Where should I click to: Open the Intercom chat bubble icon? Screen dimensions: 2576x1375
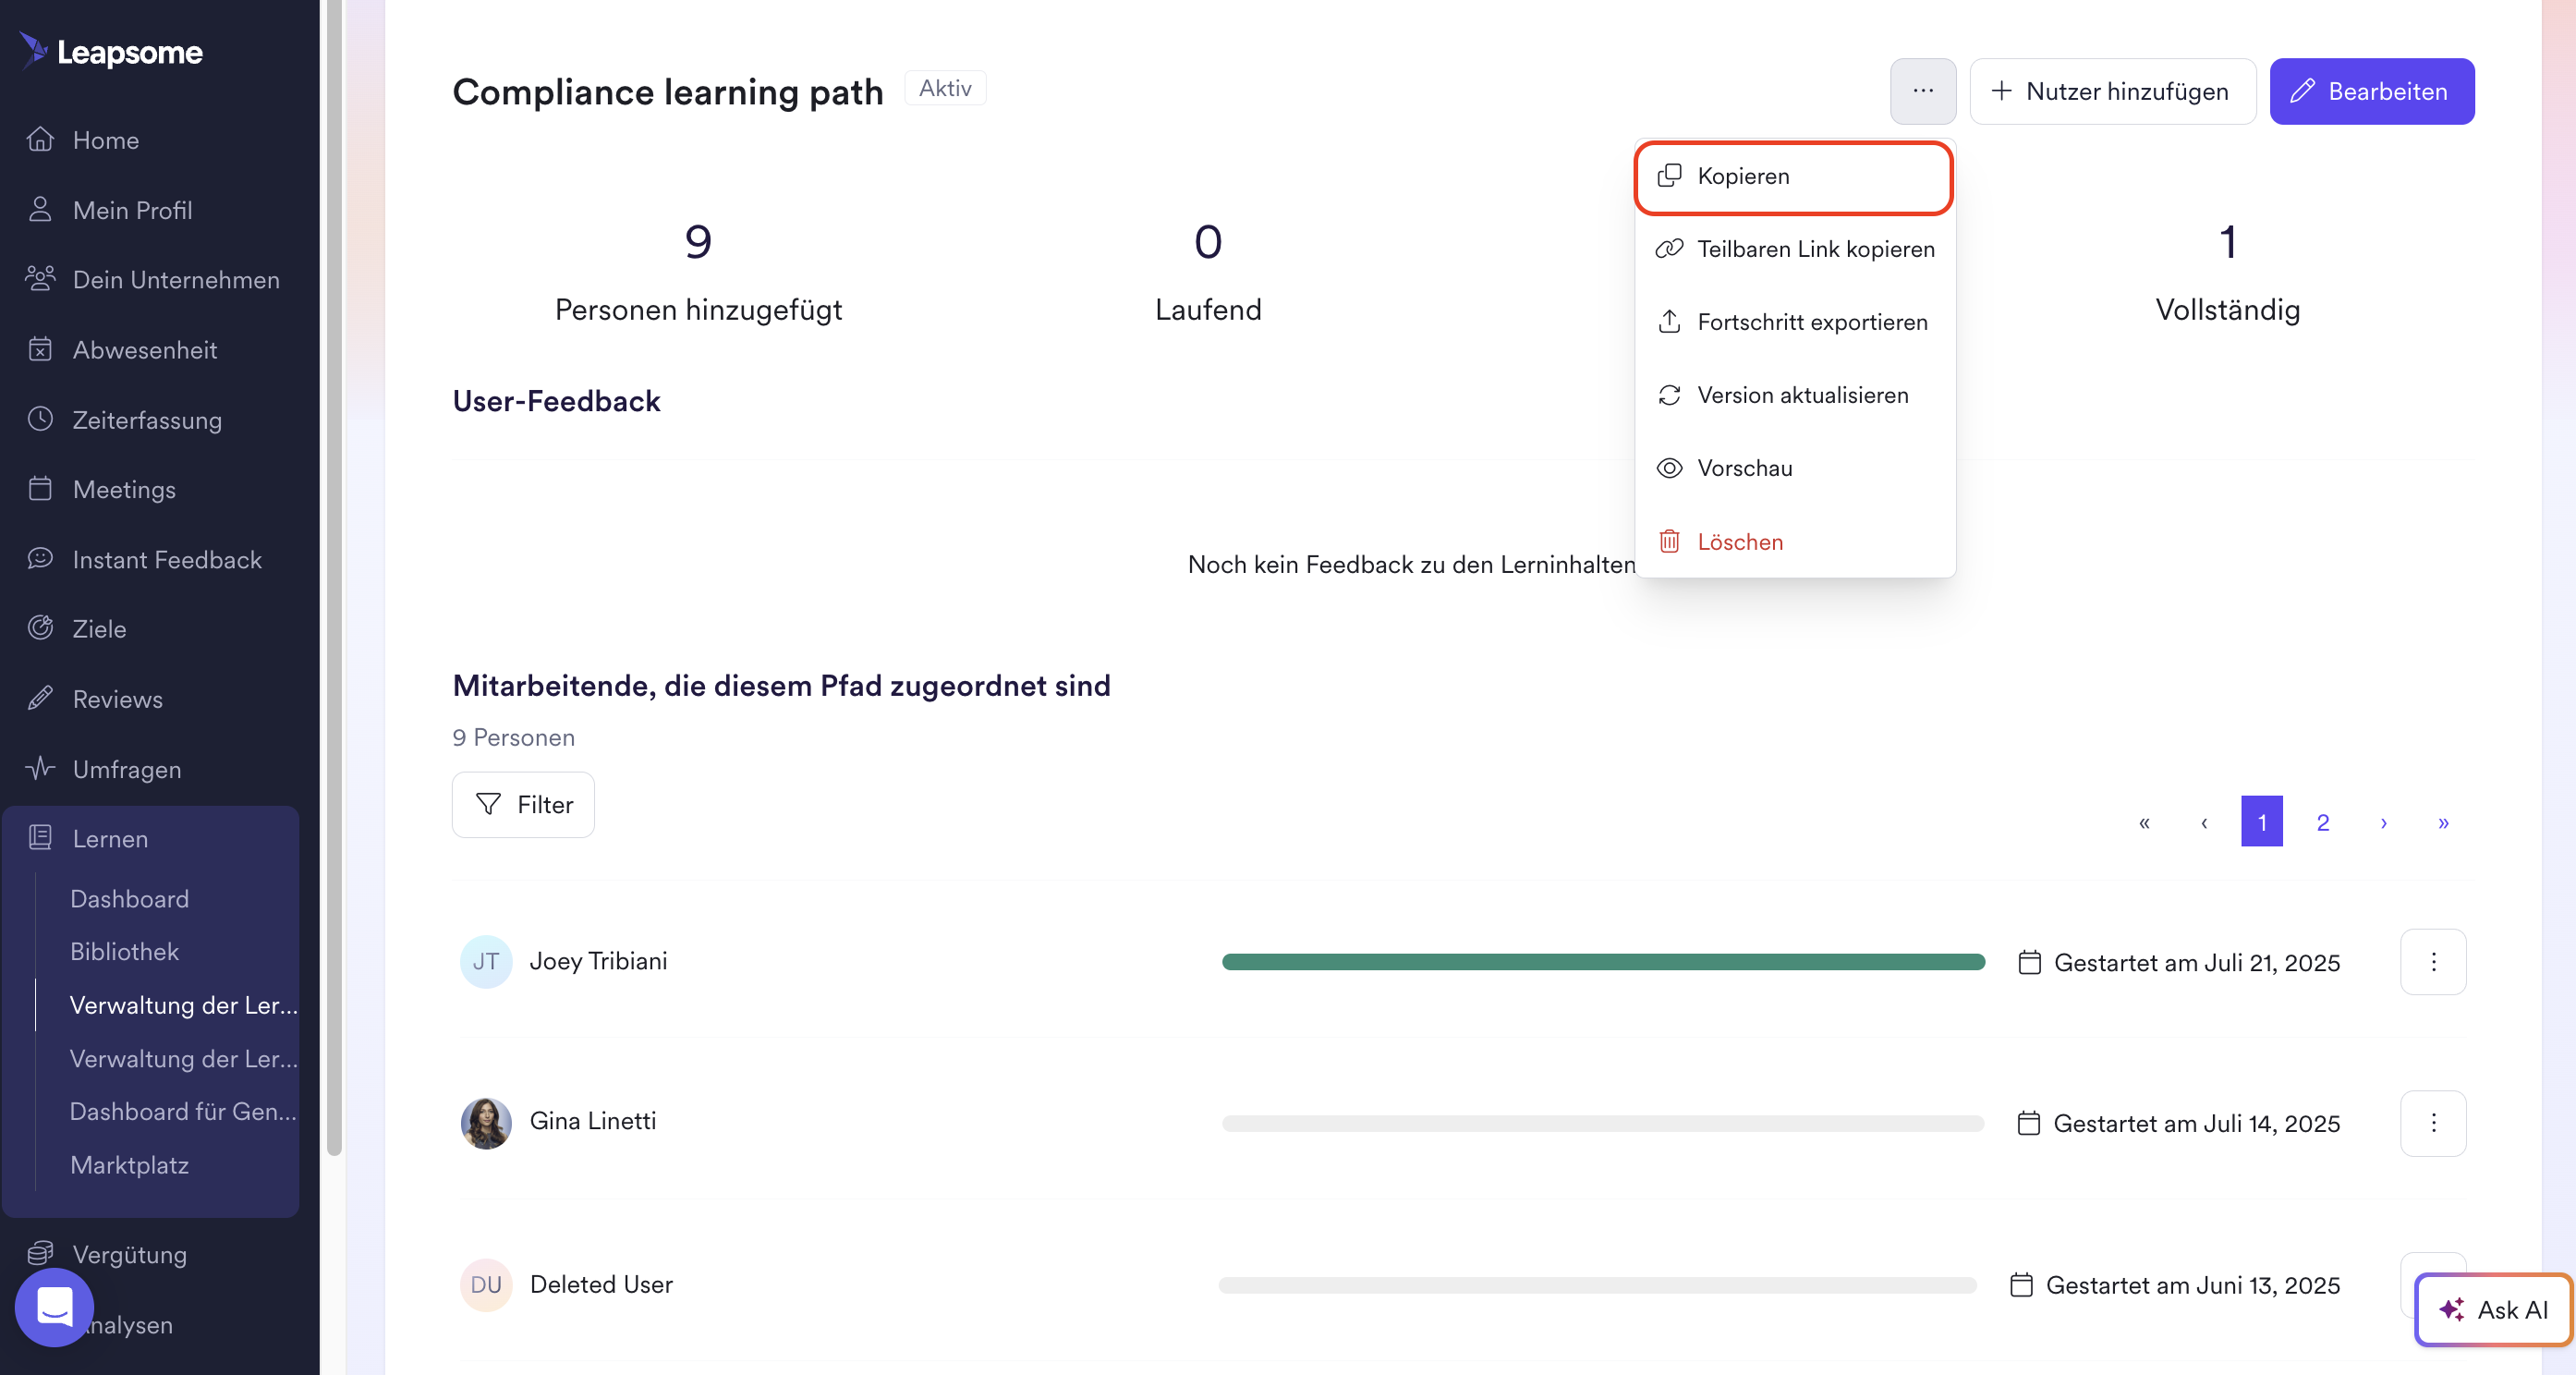(54, 1306)
